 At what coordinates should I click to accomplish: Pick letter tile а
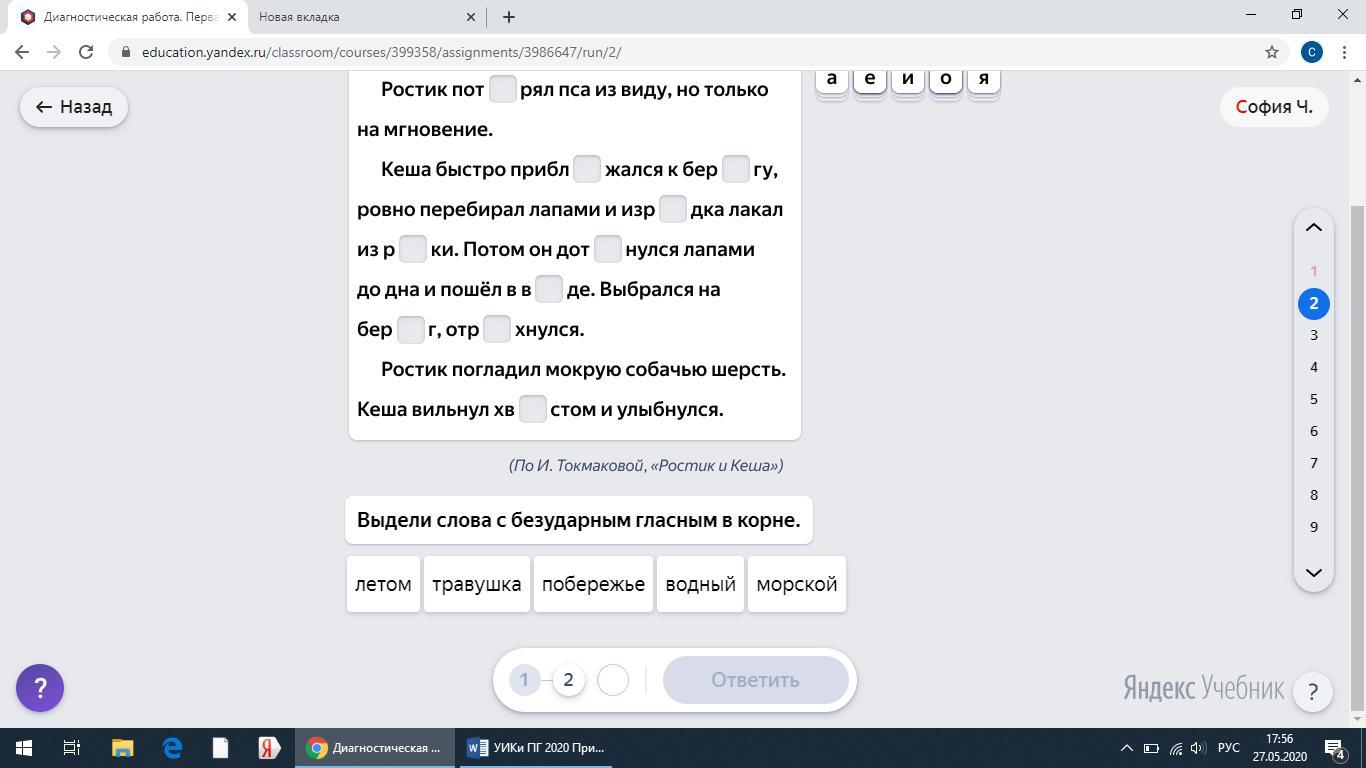(x=832, y=79)
